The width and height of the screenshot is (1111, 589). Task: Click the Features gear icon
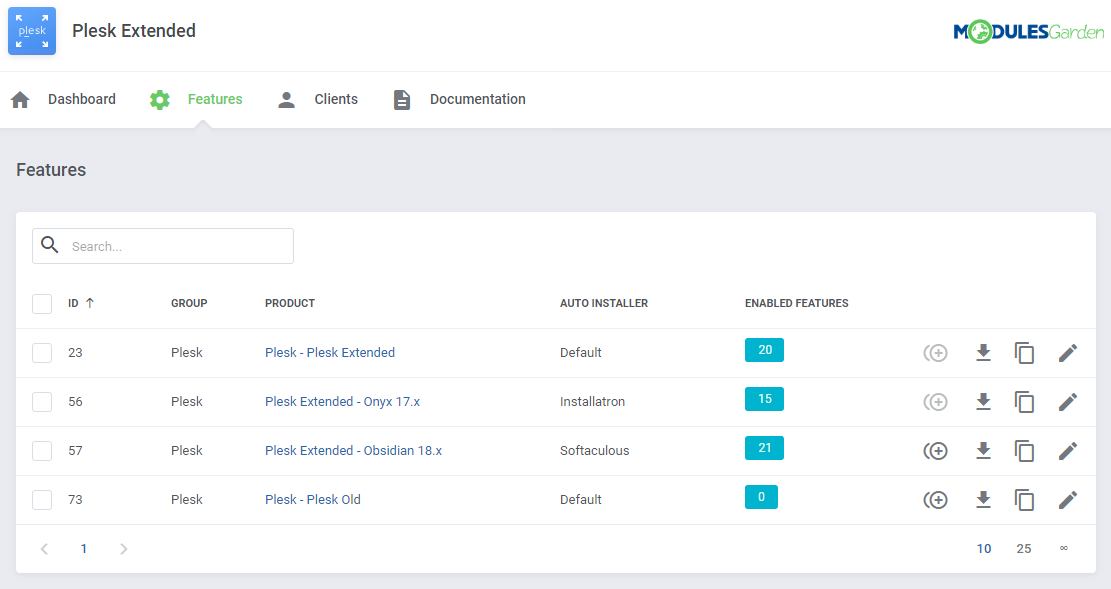pyautogui.click(x=160, y=100)
